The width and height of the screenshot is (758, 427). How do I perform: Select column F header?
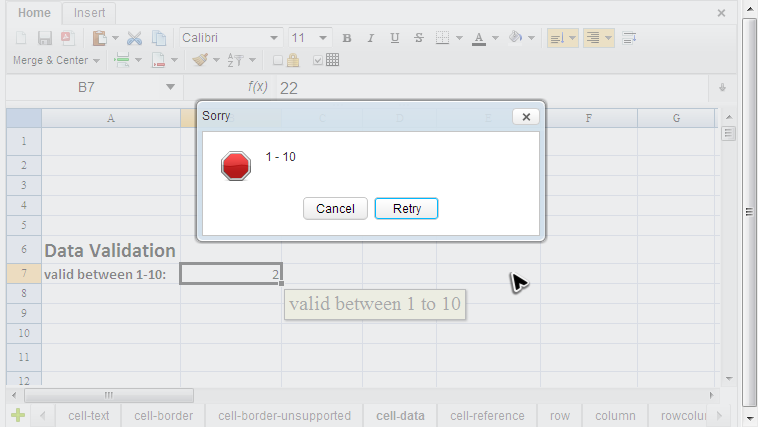(588, 118)
